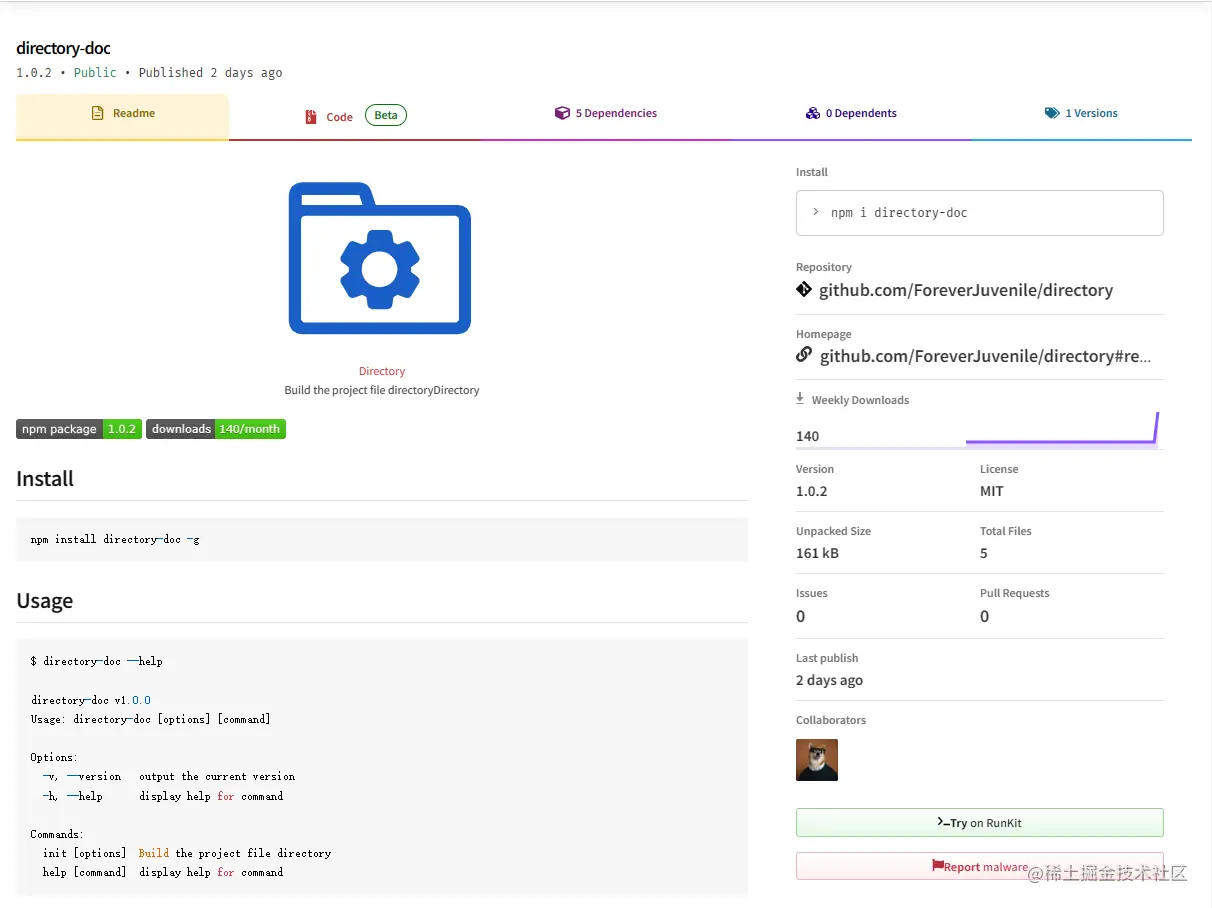Click the homepage chain link icon
The width and height of the screenshot is (1212, 908).
[x=804, y=355]
